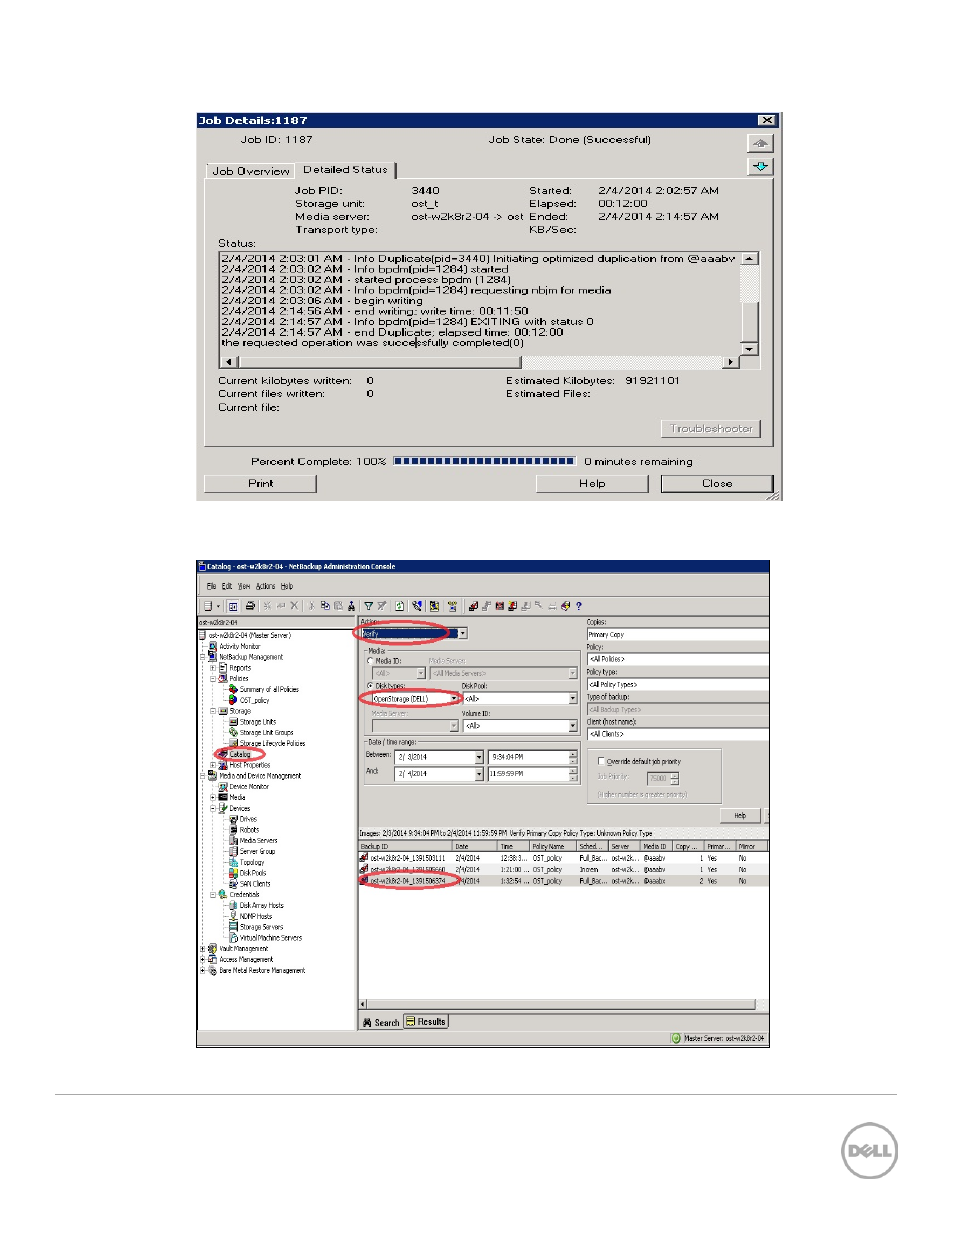Click the status log horizontal scrollbar left arrow

229,362
